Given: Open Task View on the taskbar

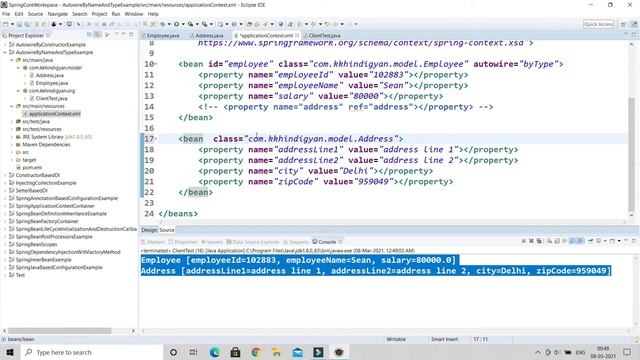Looking at the screenshot, I should click(x=193, y=352).
